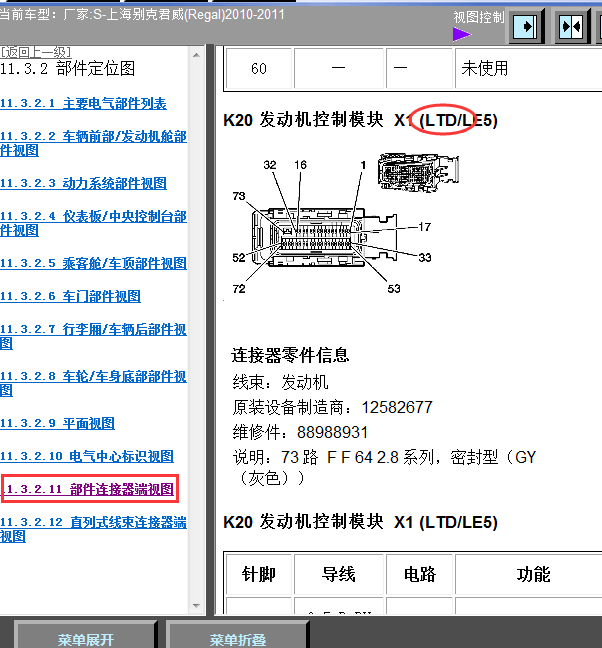Click the 当前车型 vehicle model title text

click(142, 15)
